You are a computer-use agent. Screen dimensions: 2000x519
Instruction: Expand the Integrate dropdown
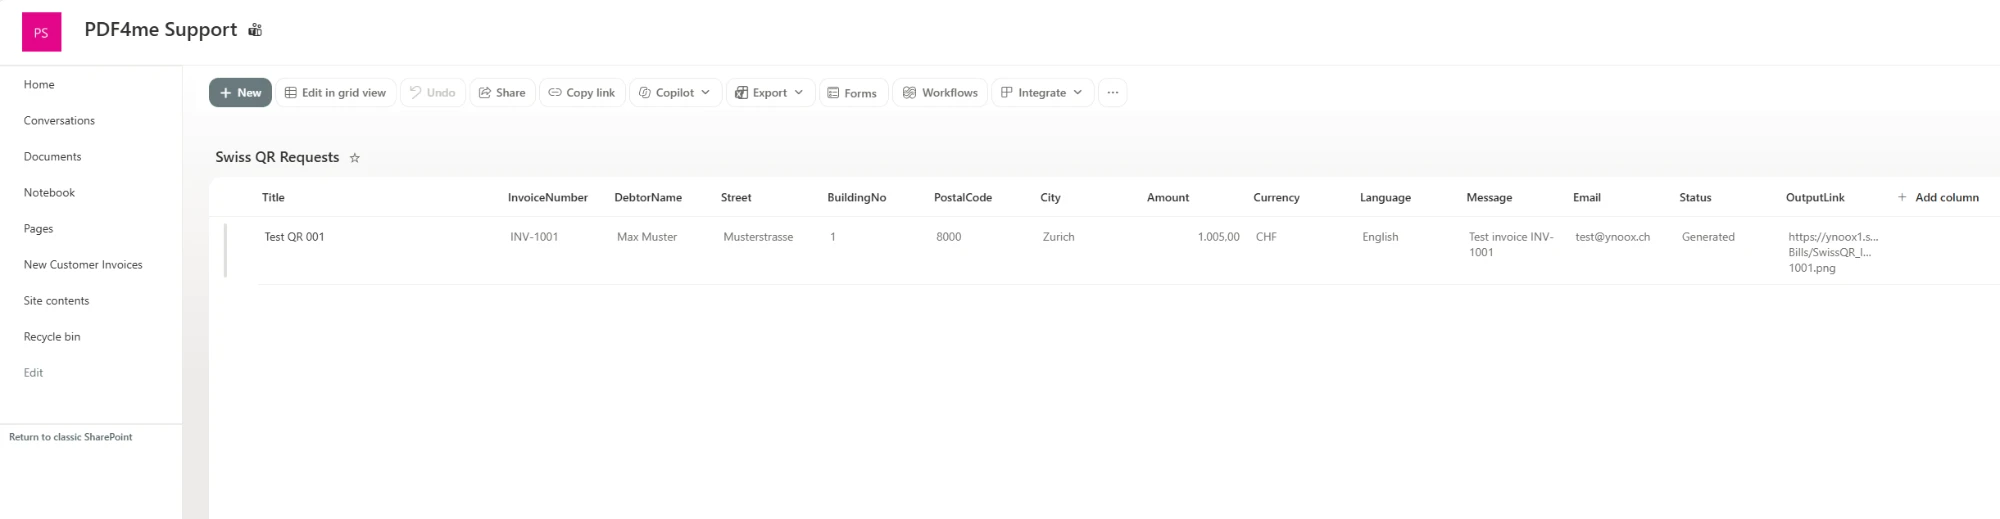click(1042, 93)
